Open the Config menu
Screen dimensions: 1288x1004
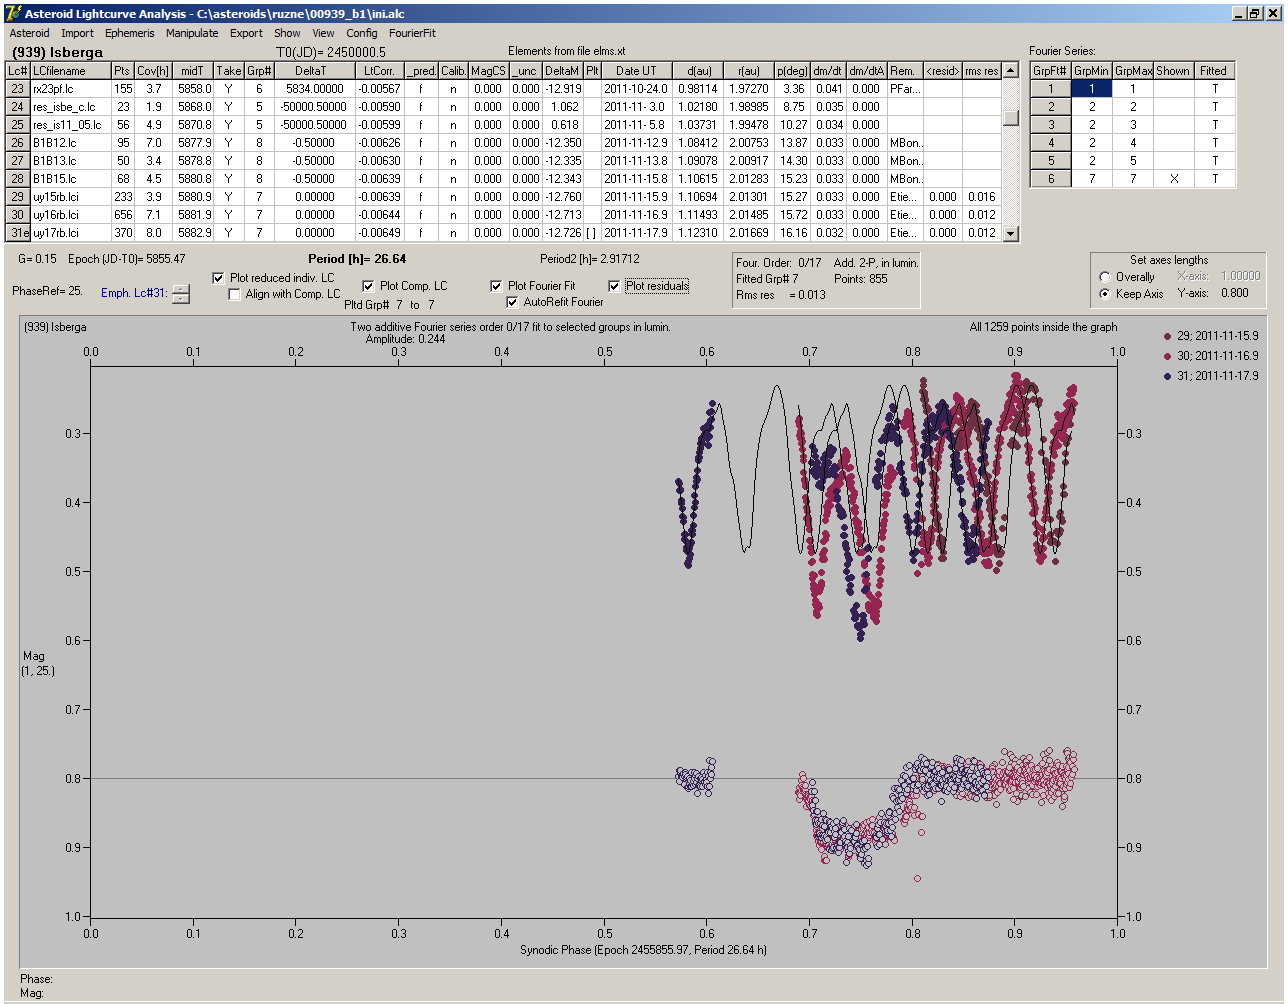coord(362,33)
